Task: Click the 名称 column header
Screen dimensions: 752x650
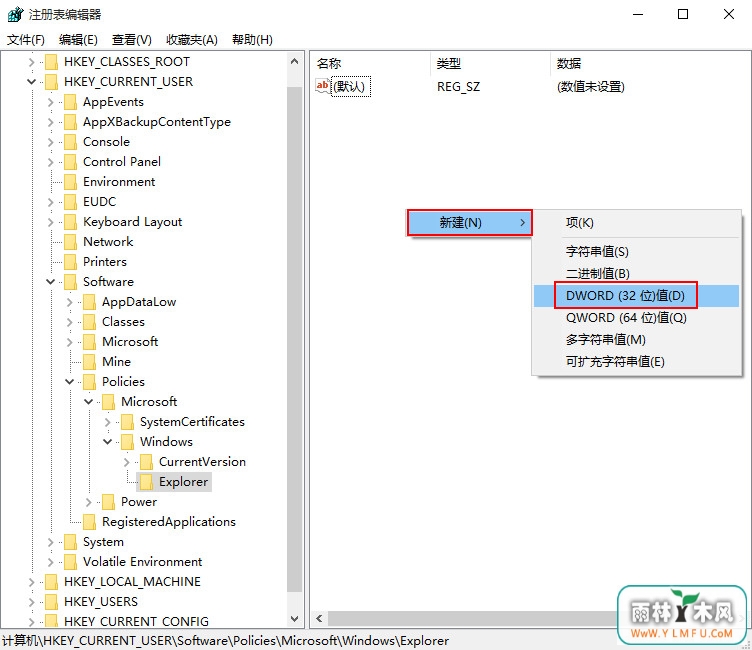Action: 371,63
